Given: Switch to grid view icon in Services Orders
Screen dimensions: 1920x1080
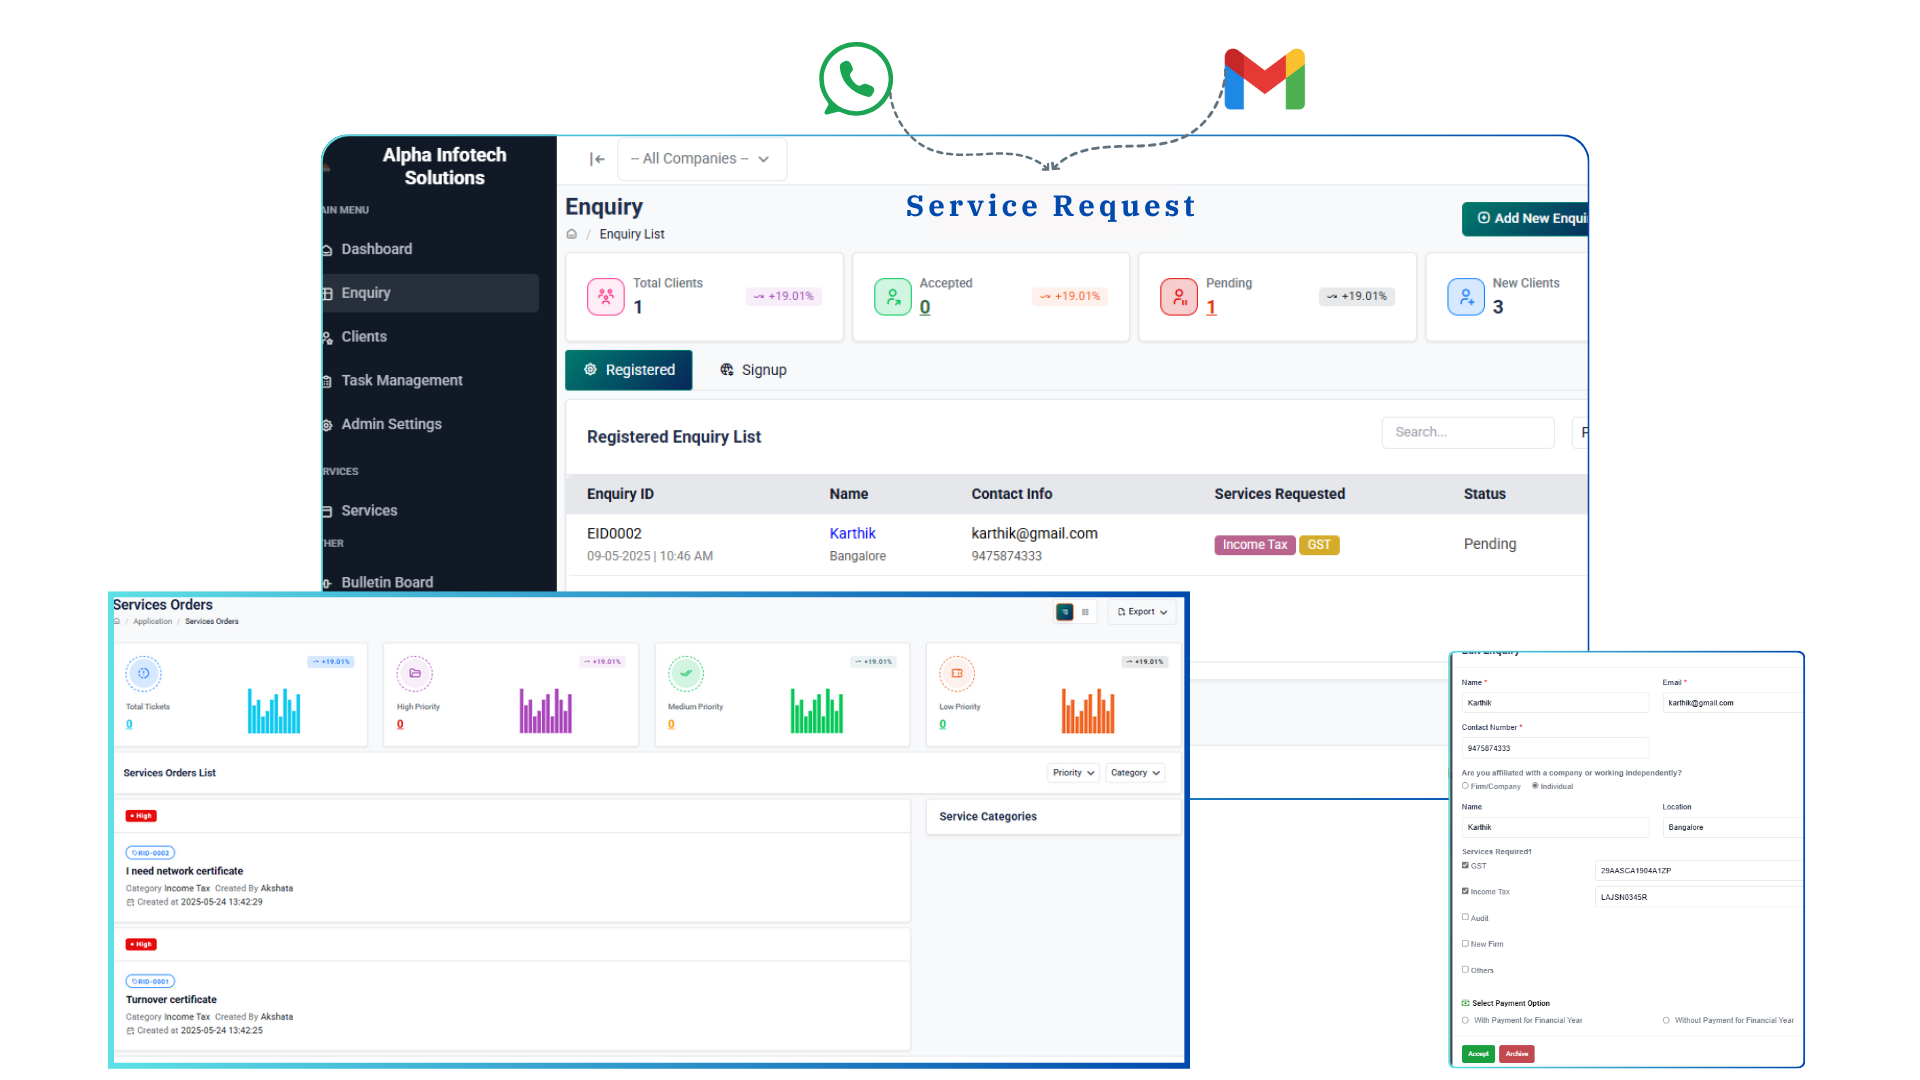Looking at the screenshot, I should coord(1085,612).
